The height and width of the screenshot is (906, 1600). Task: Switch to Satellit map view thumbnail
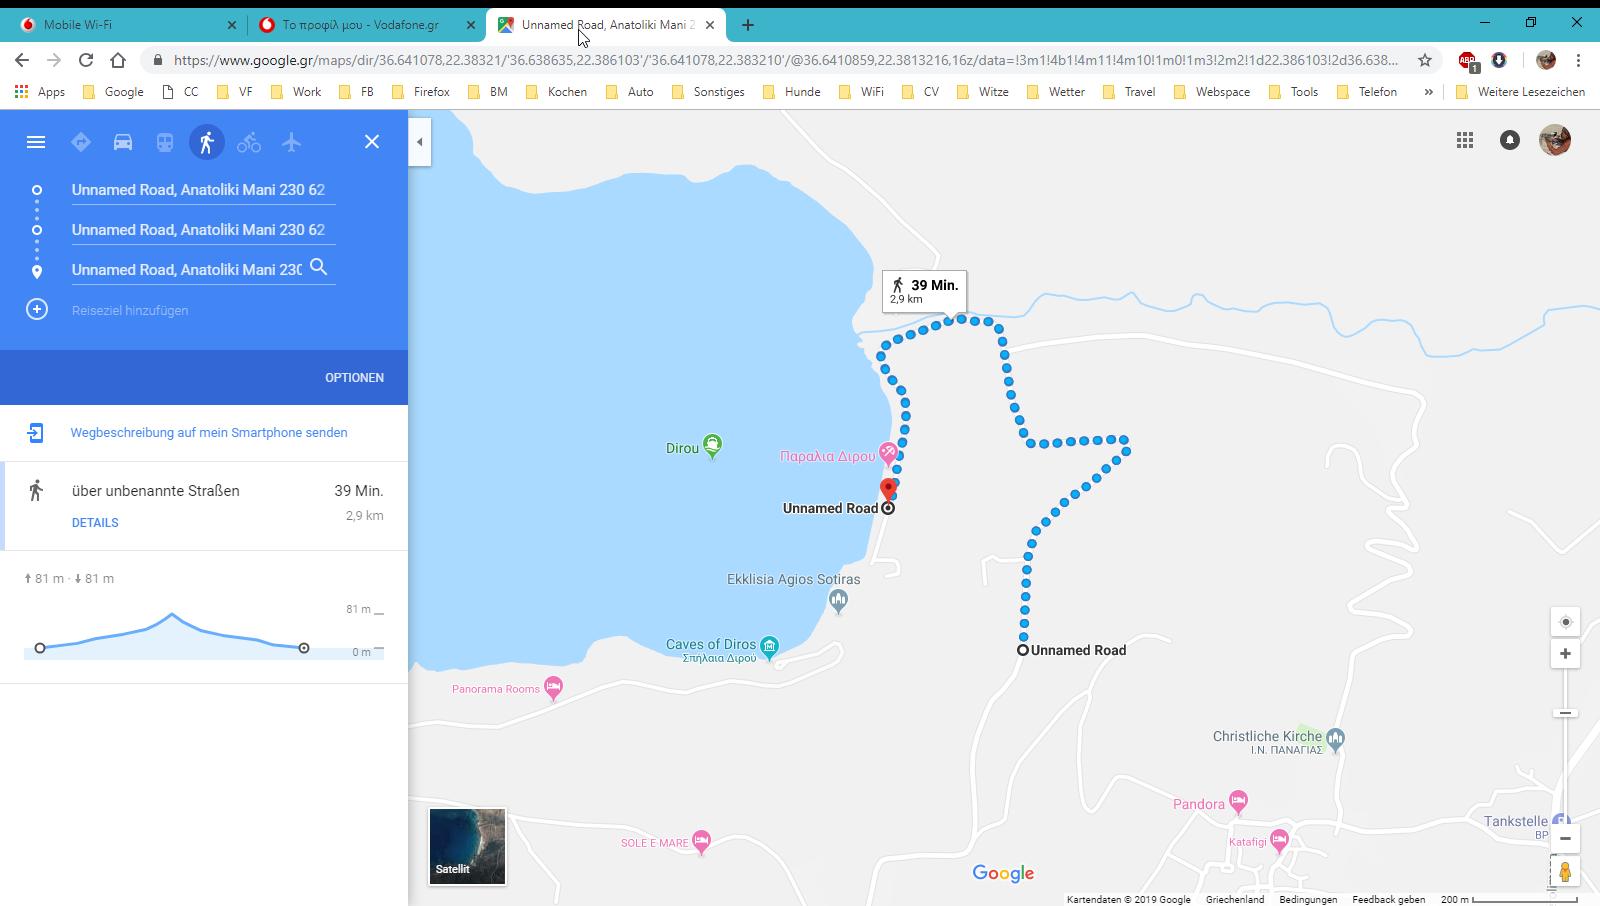coord(467,847)
